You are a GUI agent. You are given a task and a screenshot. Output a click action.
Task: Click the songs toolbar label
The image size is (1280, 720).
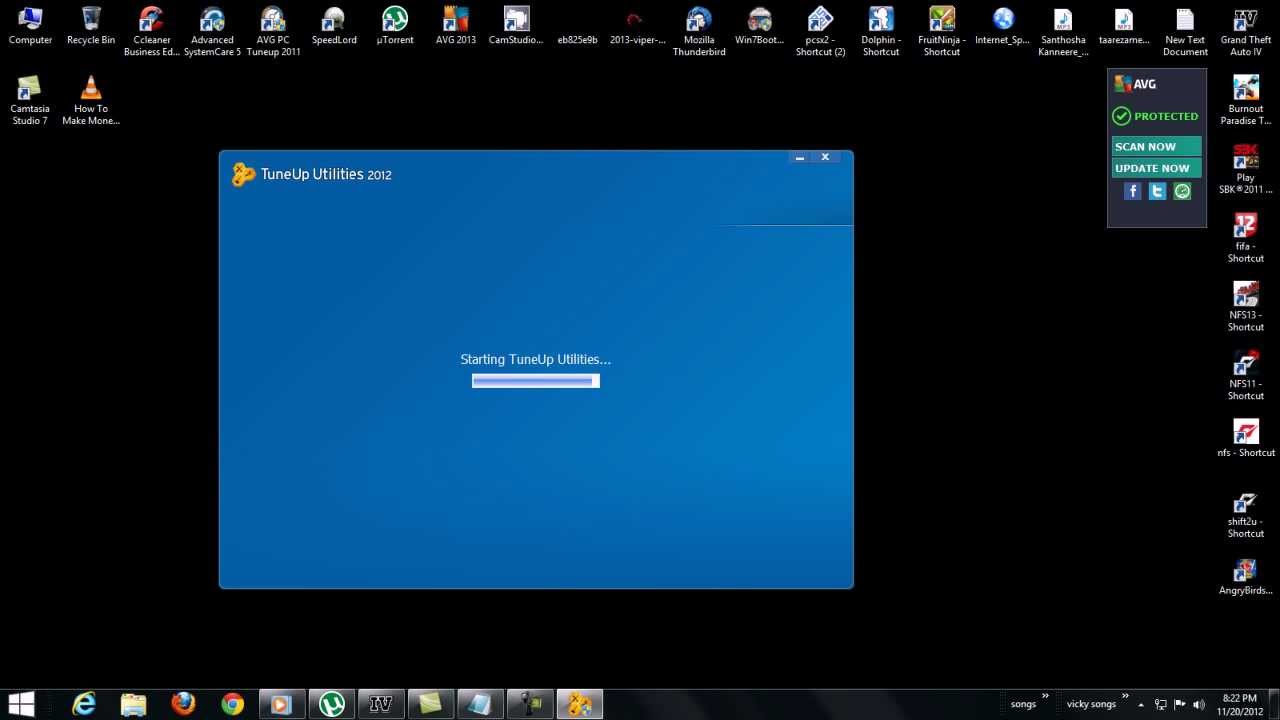point(1023,705)
